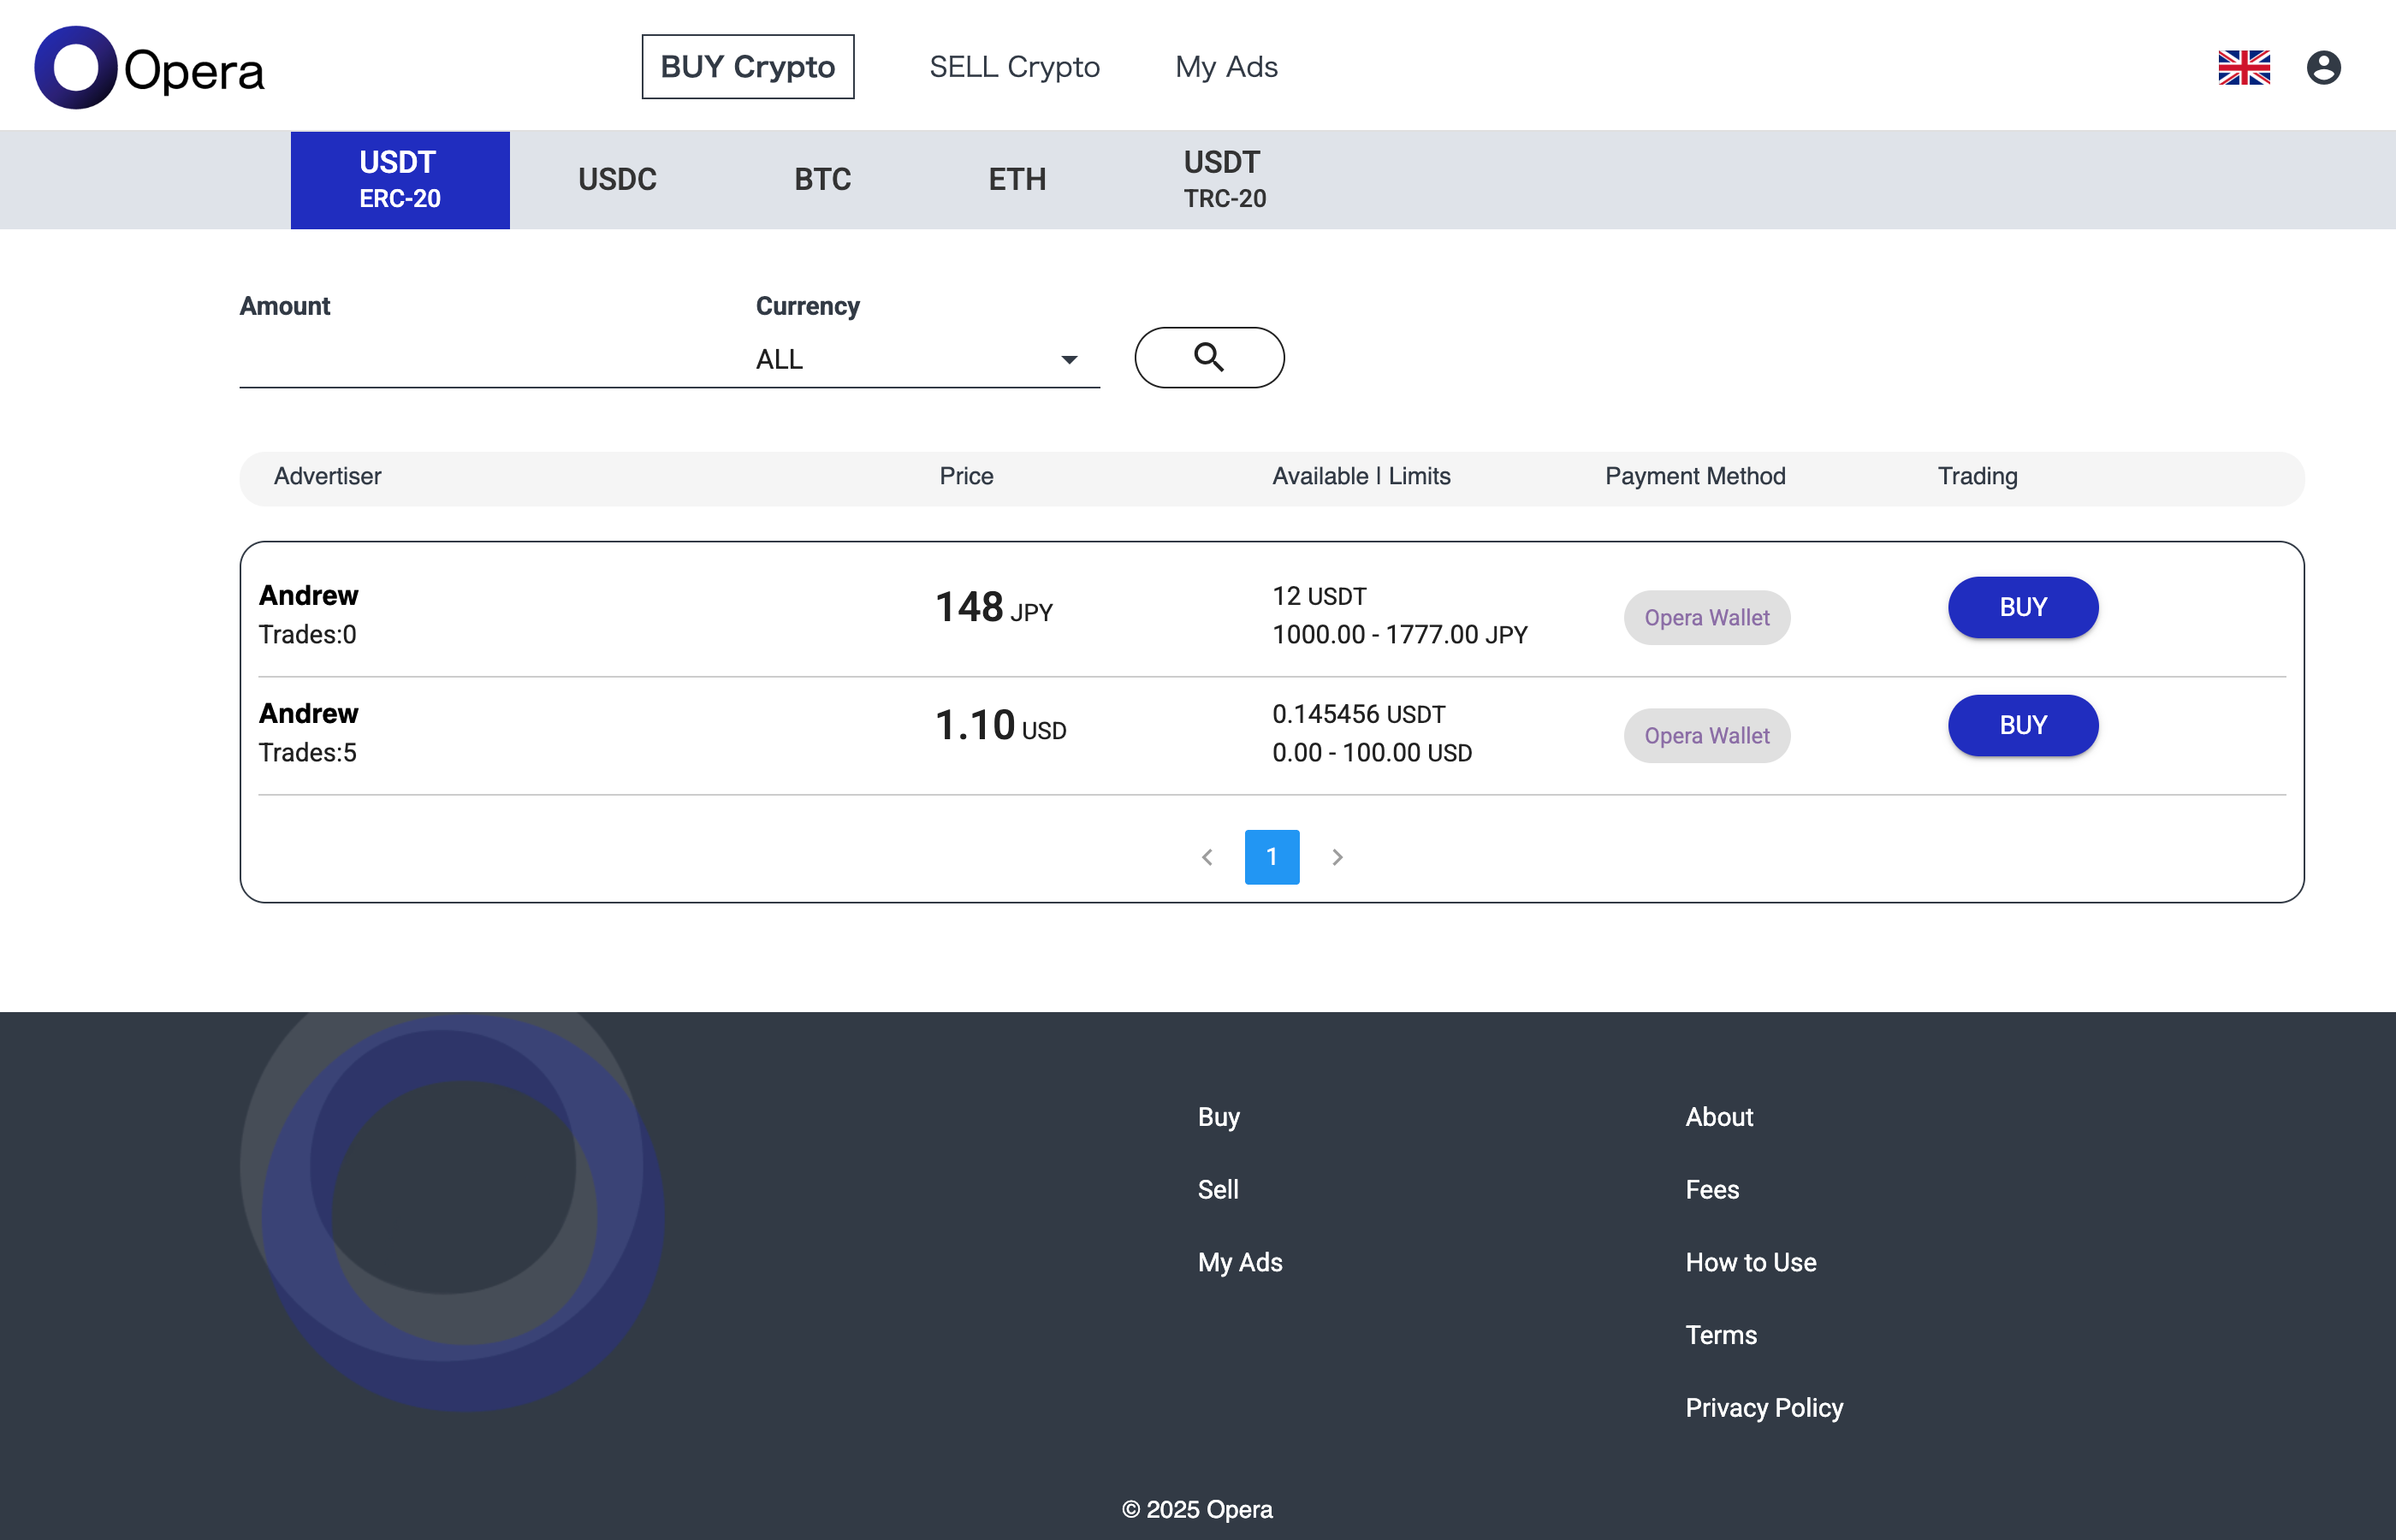Select page 1 in pagination
The image size is (2396, 1540).
pyautogui.click(x=1271, y=857)
